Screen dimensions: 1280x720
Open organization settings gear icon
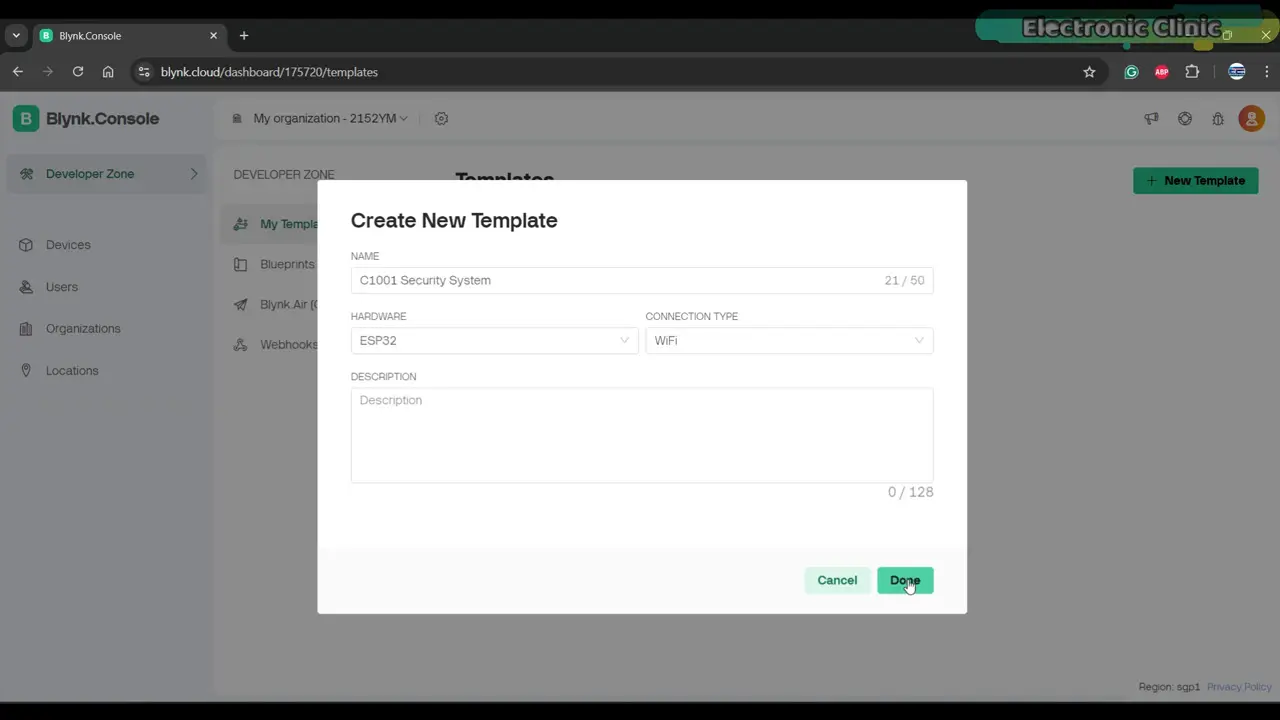(x=441, y=118)
